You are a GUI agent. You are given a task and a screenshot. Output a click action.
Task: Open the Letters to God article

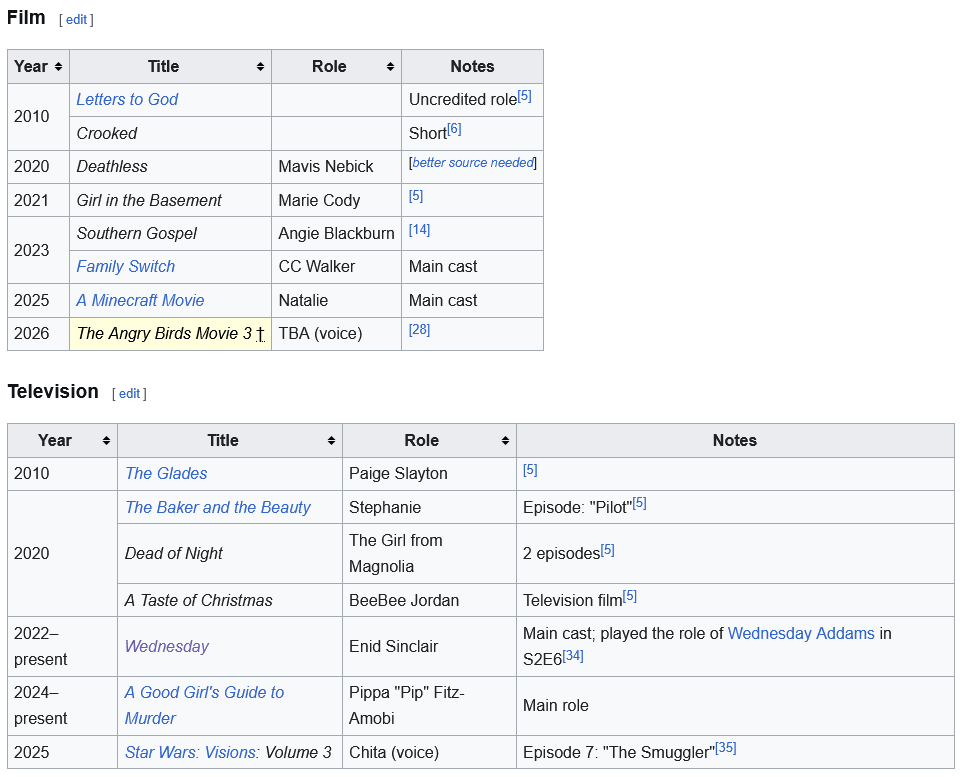pos(127,100)
